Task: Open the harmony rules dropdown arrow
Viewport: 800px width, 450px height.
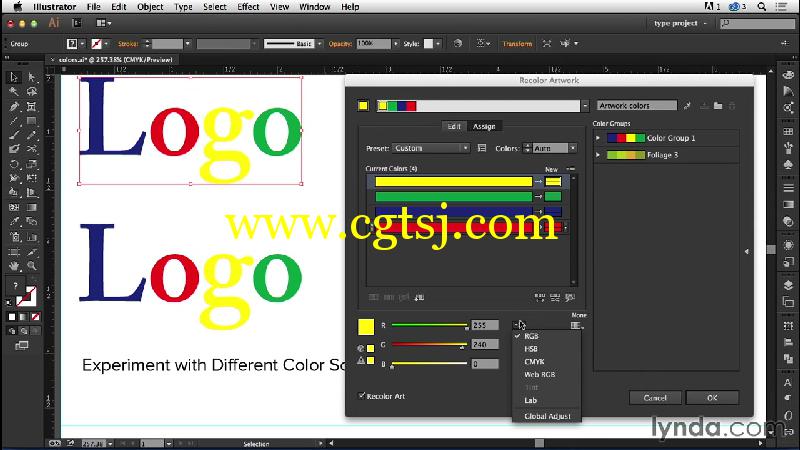Action: pyautogui.click(x=585, y=106)
